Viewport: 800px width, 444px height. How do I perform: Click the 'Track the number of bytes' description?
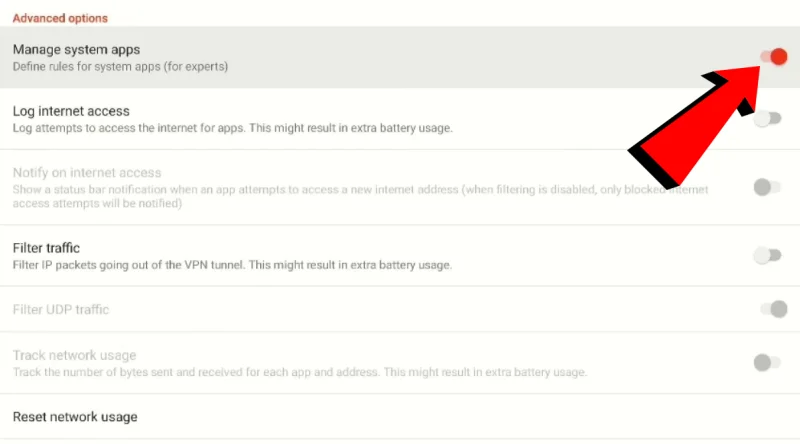click(298, 372)
